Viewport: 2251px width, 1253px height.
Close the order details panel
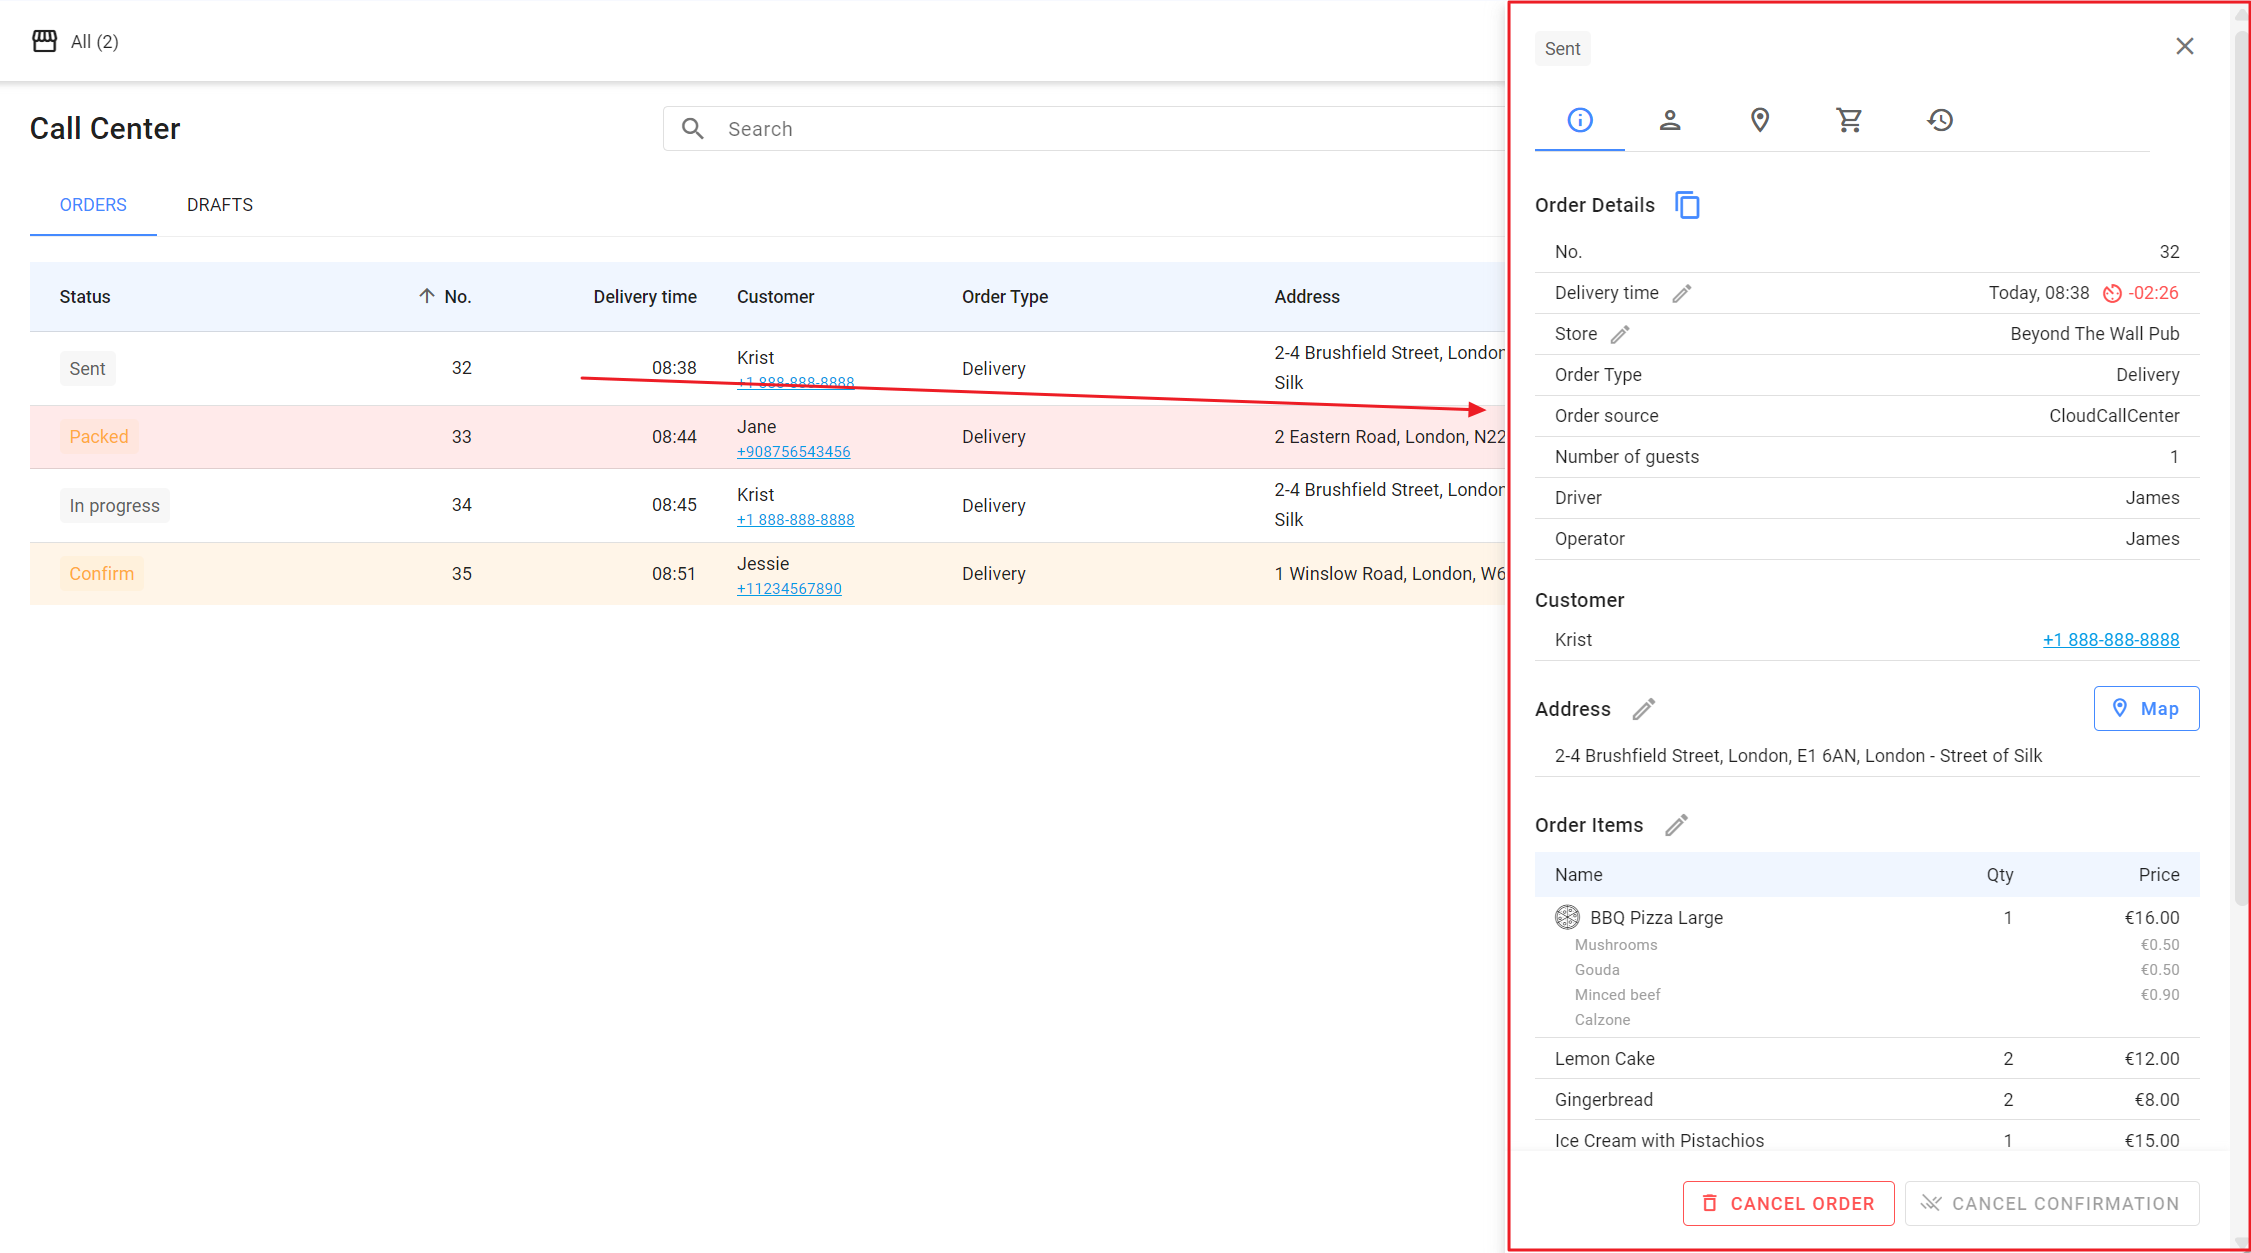coord(2185,46)
